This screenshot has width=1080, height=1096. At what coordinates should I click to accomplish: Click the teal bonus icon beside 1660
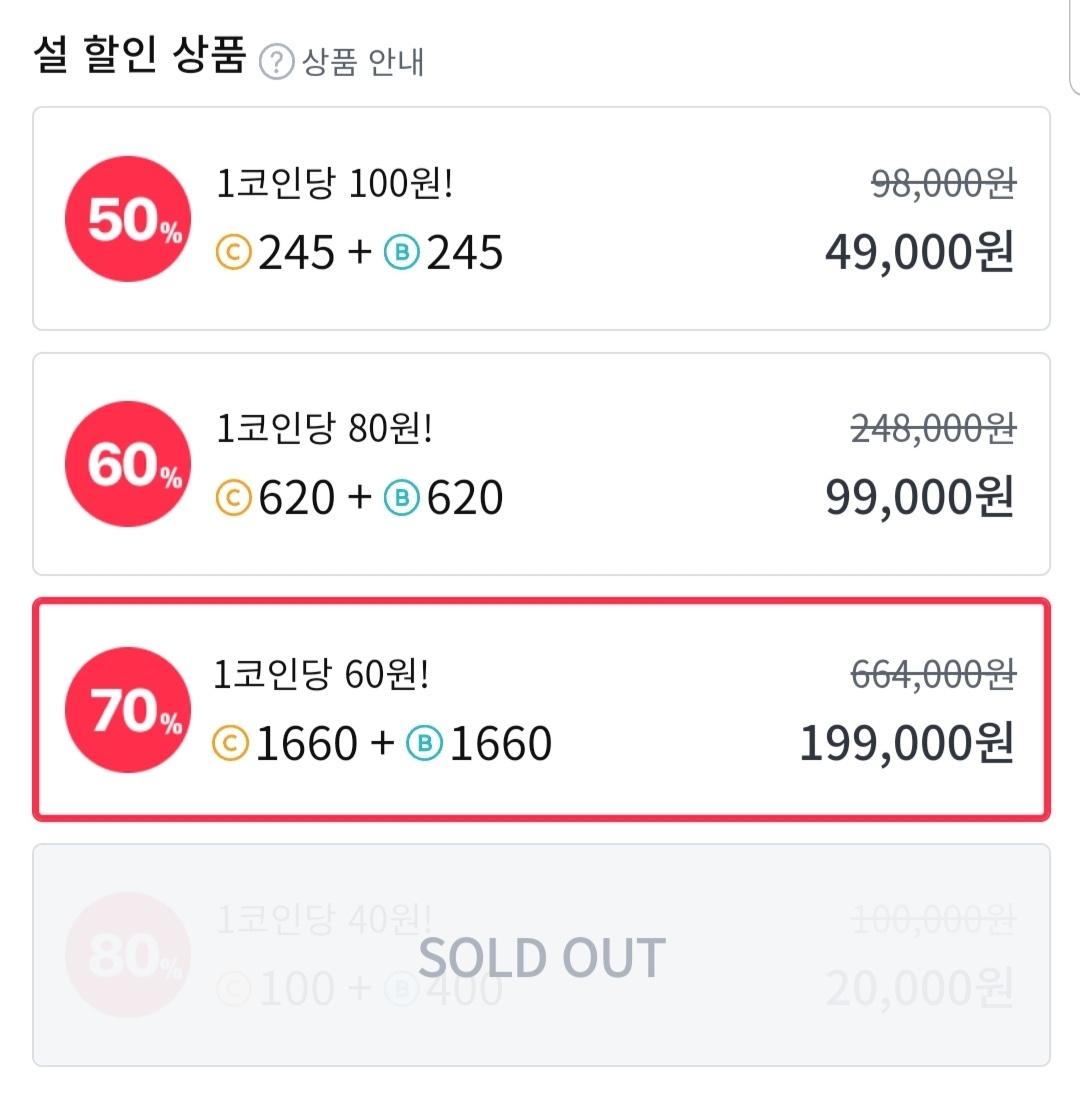pos(424,743)
